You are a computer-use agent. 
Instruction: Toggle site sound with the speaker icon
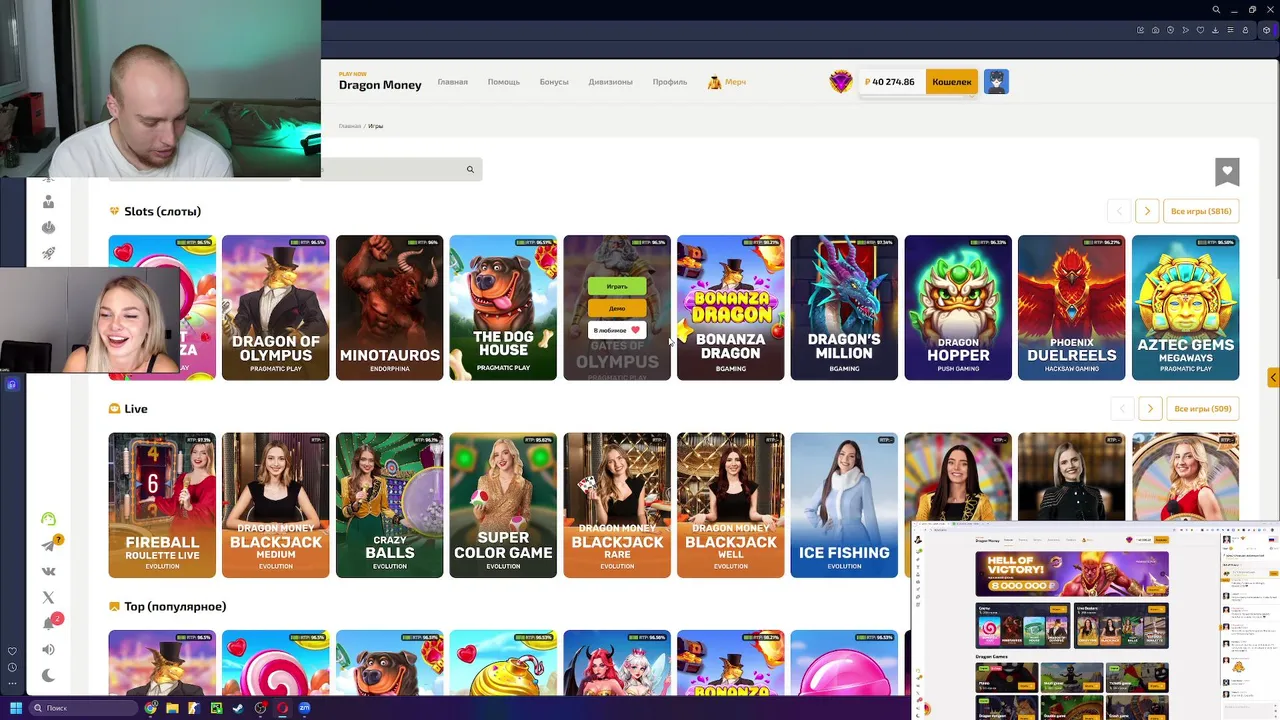(48, 650)
